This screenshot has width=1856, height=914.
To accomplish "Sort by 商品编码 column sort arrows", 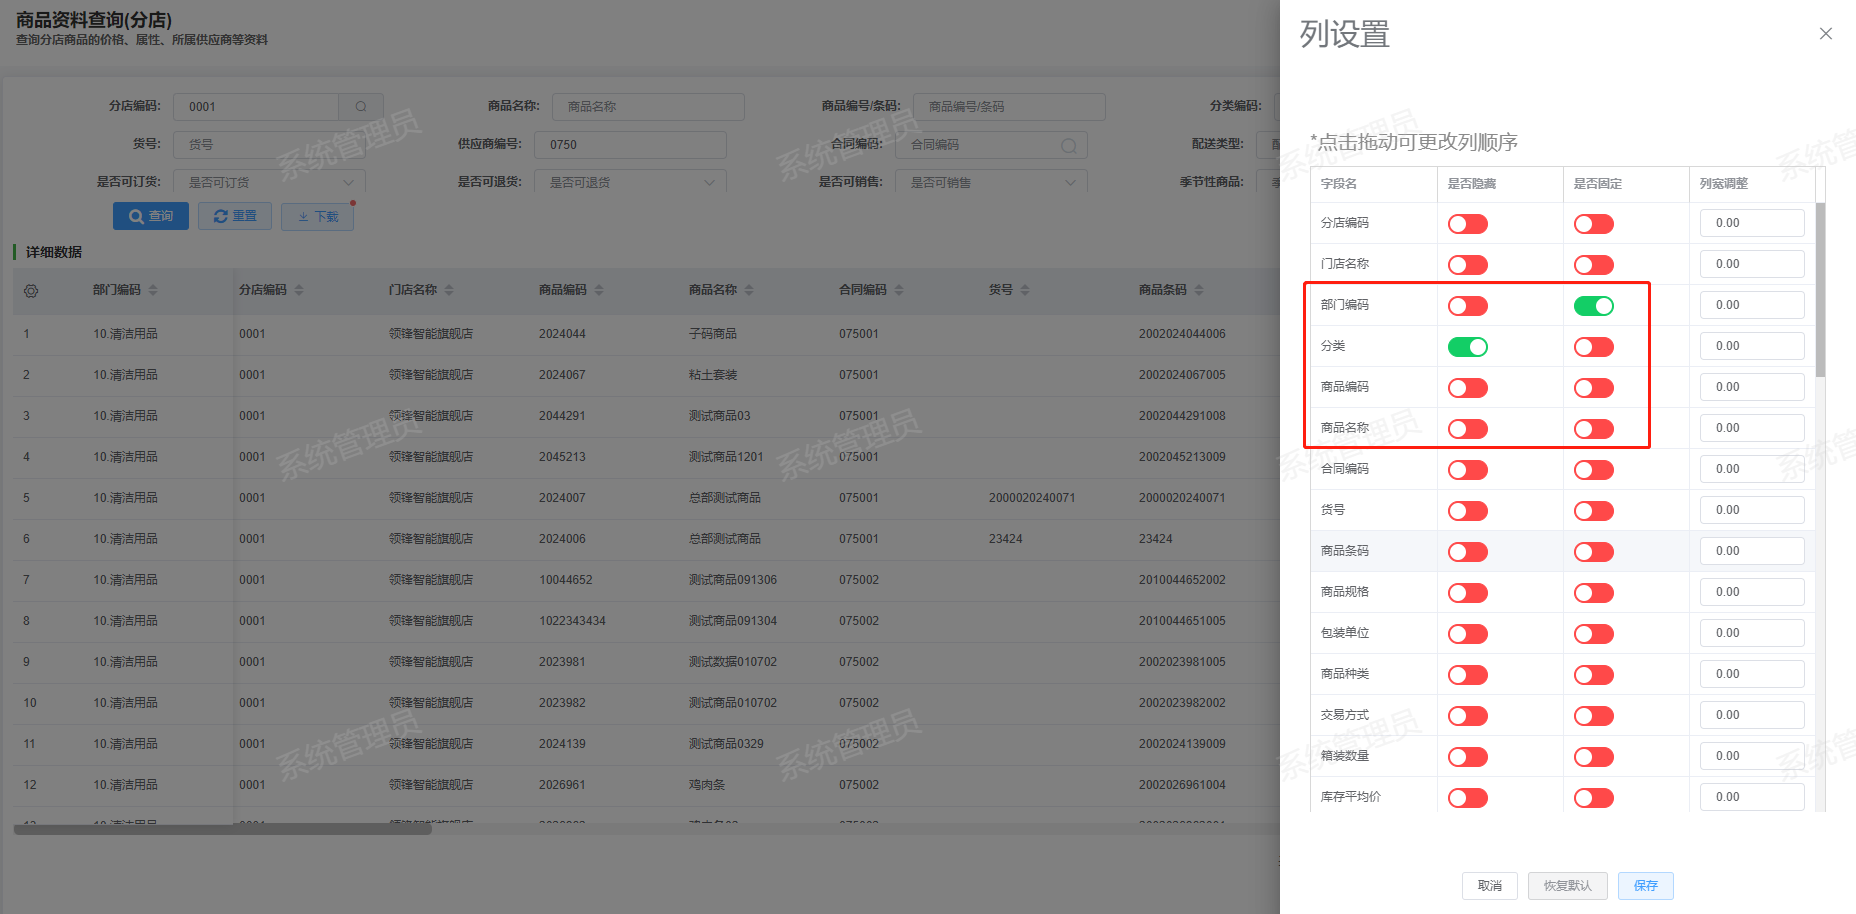I will coord(599,290).
